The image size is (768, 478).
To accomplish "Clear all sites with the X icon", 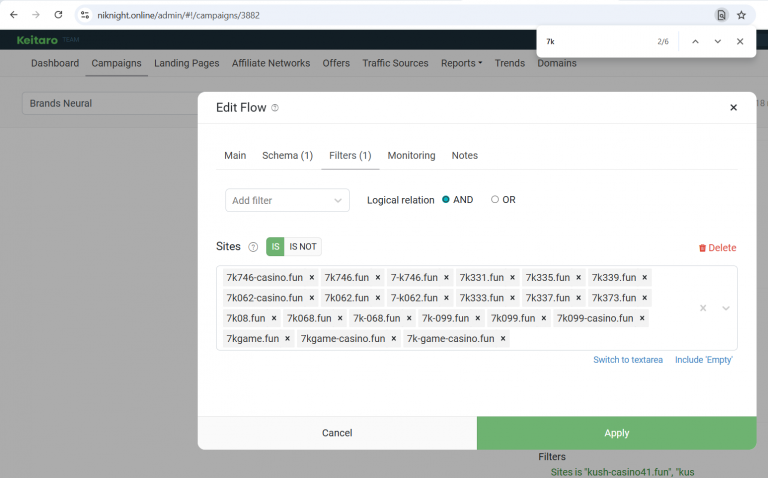I will (703, 308).
